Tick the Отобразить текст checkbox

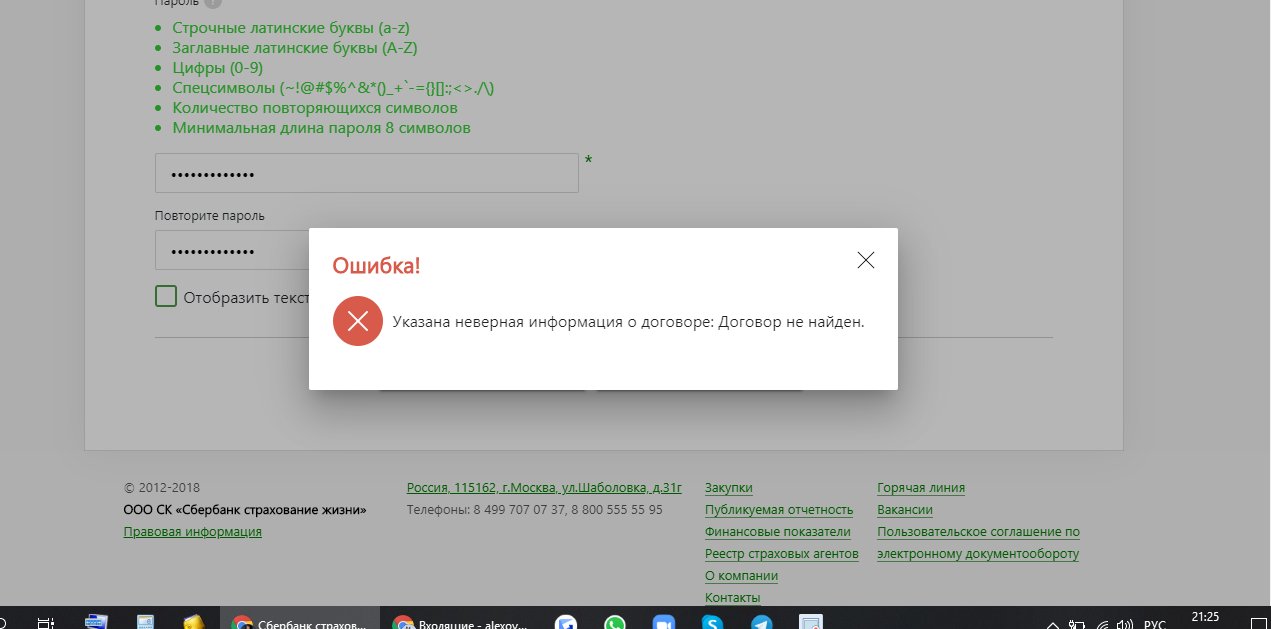[166, 296]
